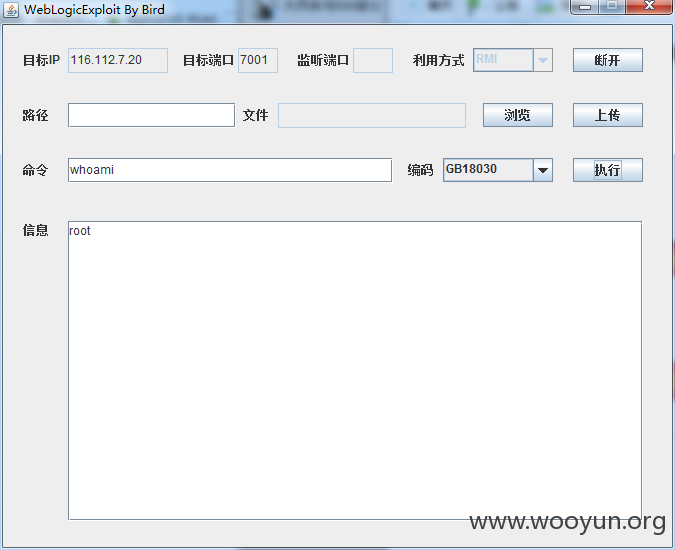Click the 目标端口 field showing 7001
Viewport: 675px width, 550px height.
(x=258, y=60)
